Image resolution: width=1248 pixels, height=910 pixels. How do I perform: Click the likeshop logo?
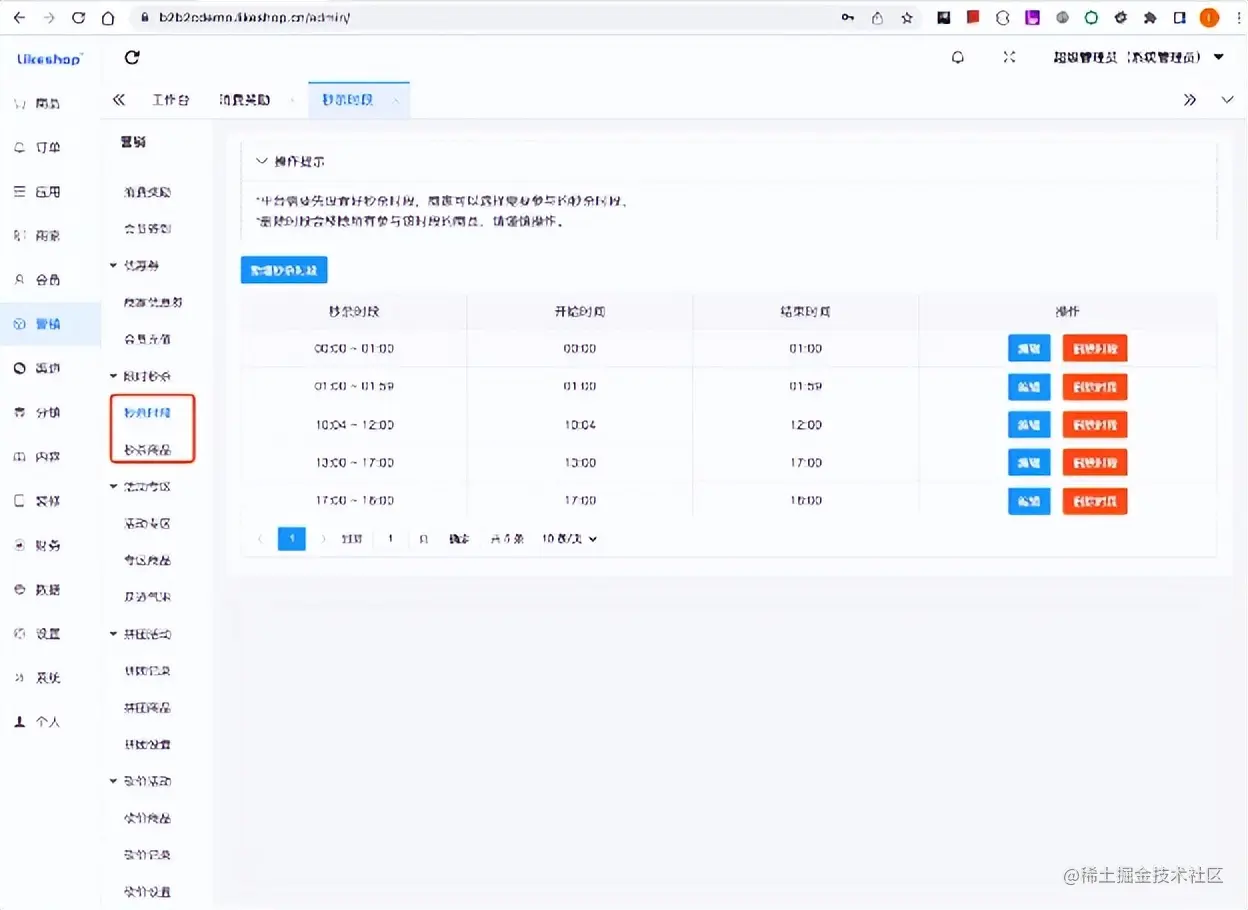(50, 59)
